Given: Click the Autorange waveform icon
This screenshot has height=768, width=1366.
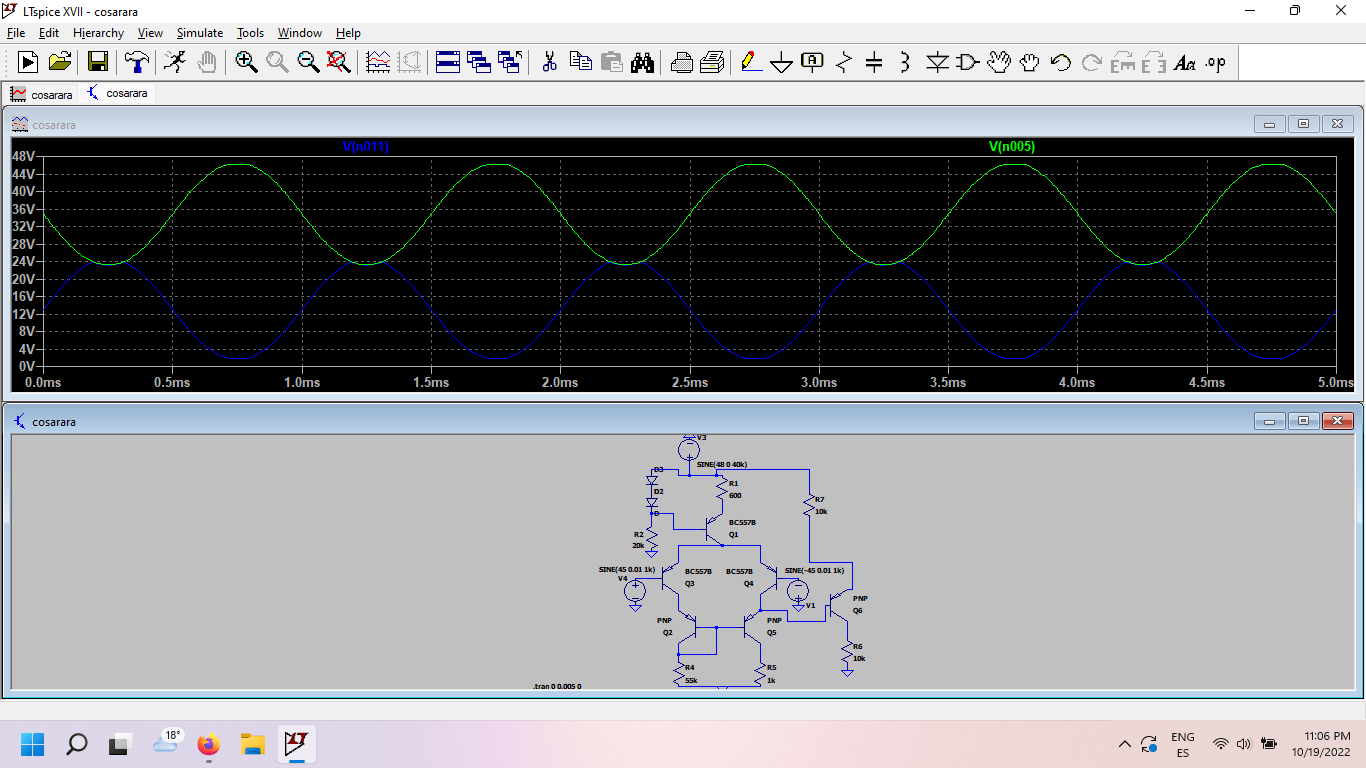Looking at the screenshot, I should click(x=378, y=62).
